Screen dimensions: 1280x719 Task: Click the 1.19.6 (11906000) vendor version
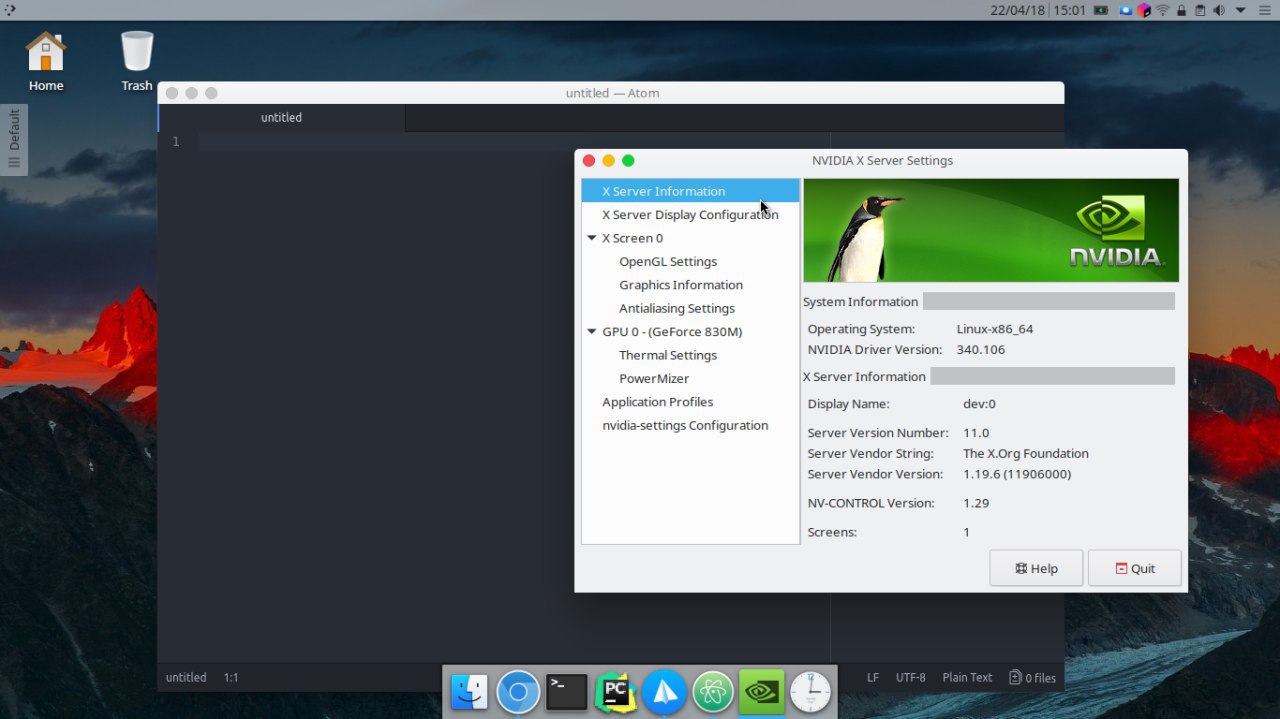click(1017, 474)
